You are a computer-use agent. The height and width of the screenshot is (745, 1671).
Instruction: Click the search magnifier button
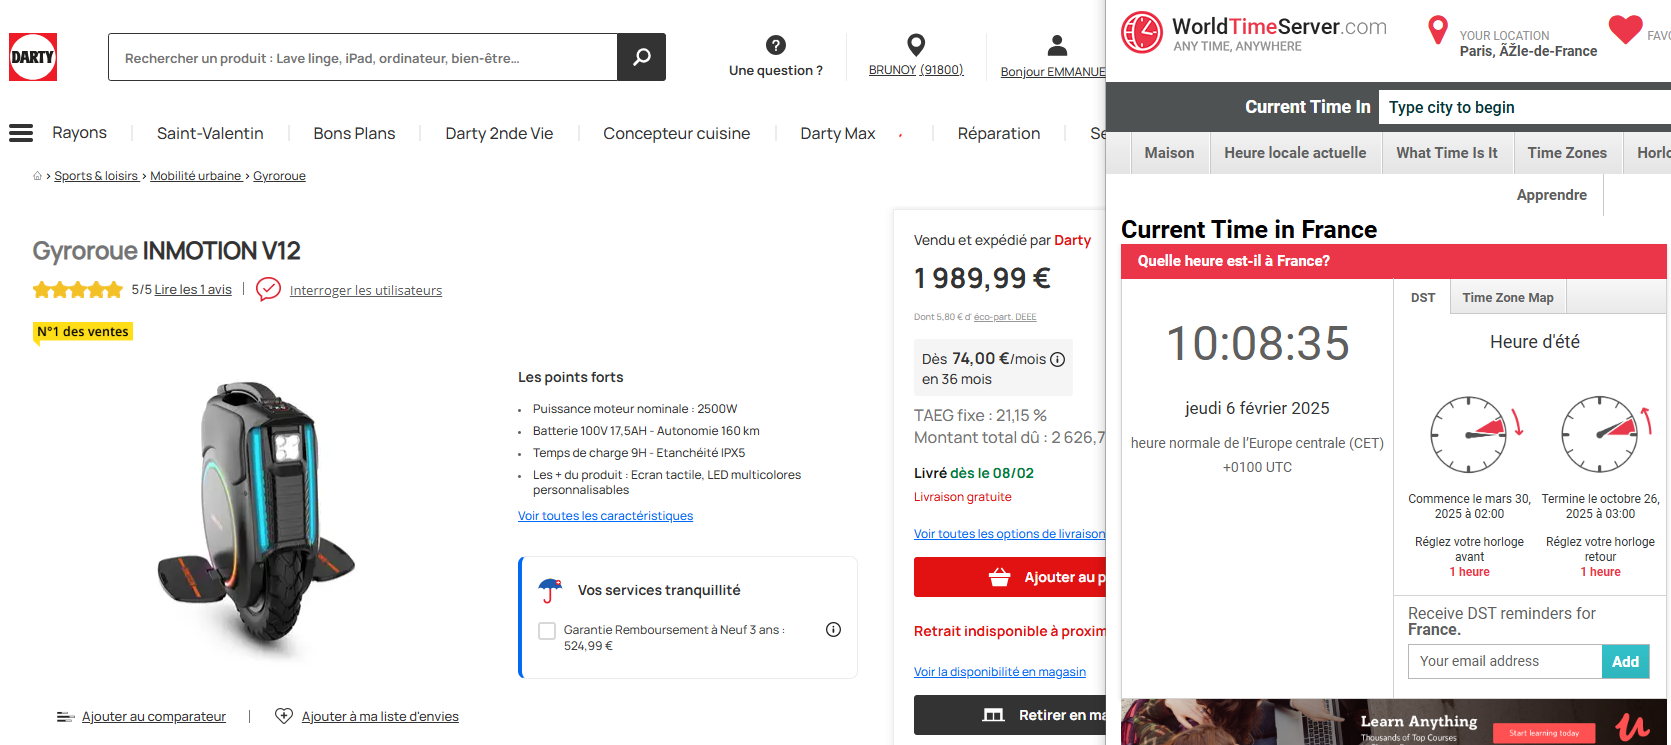click(641, 57)
